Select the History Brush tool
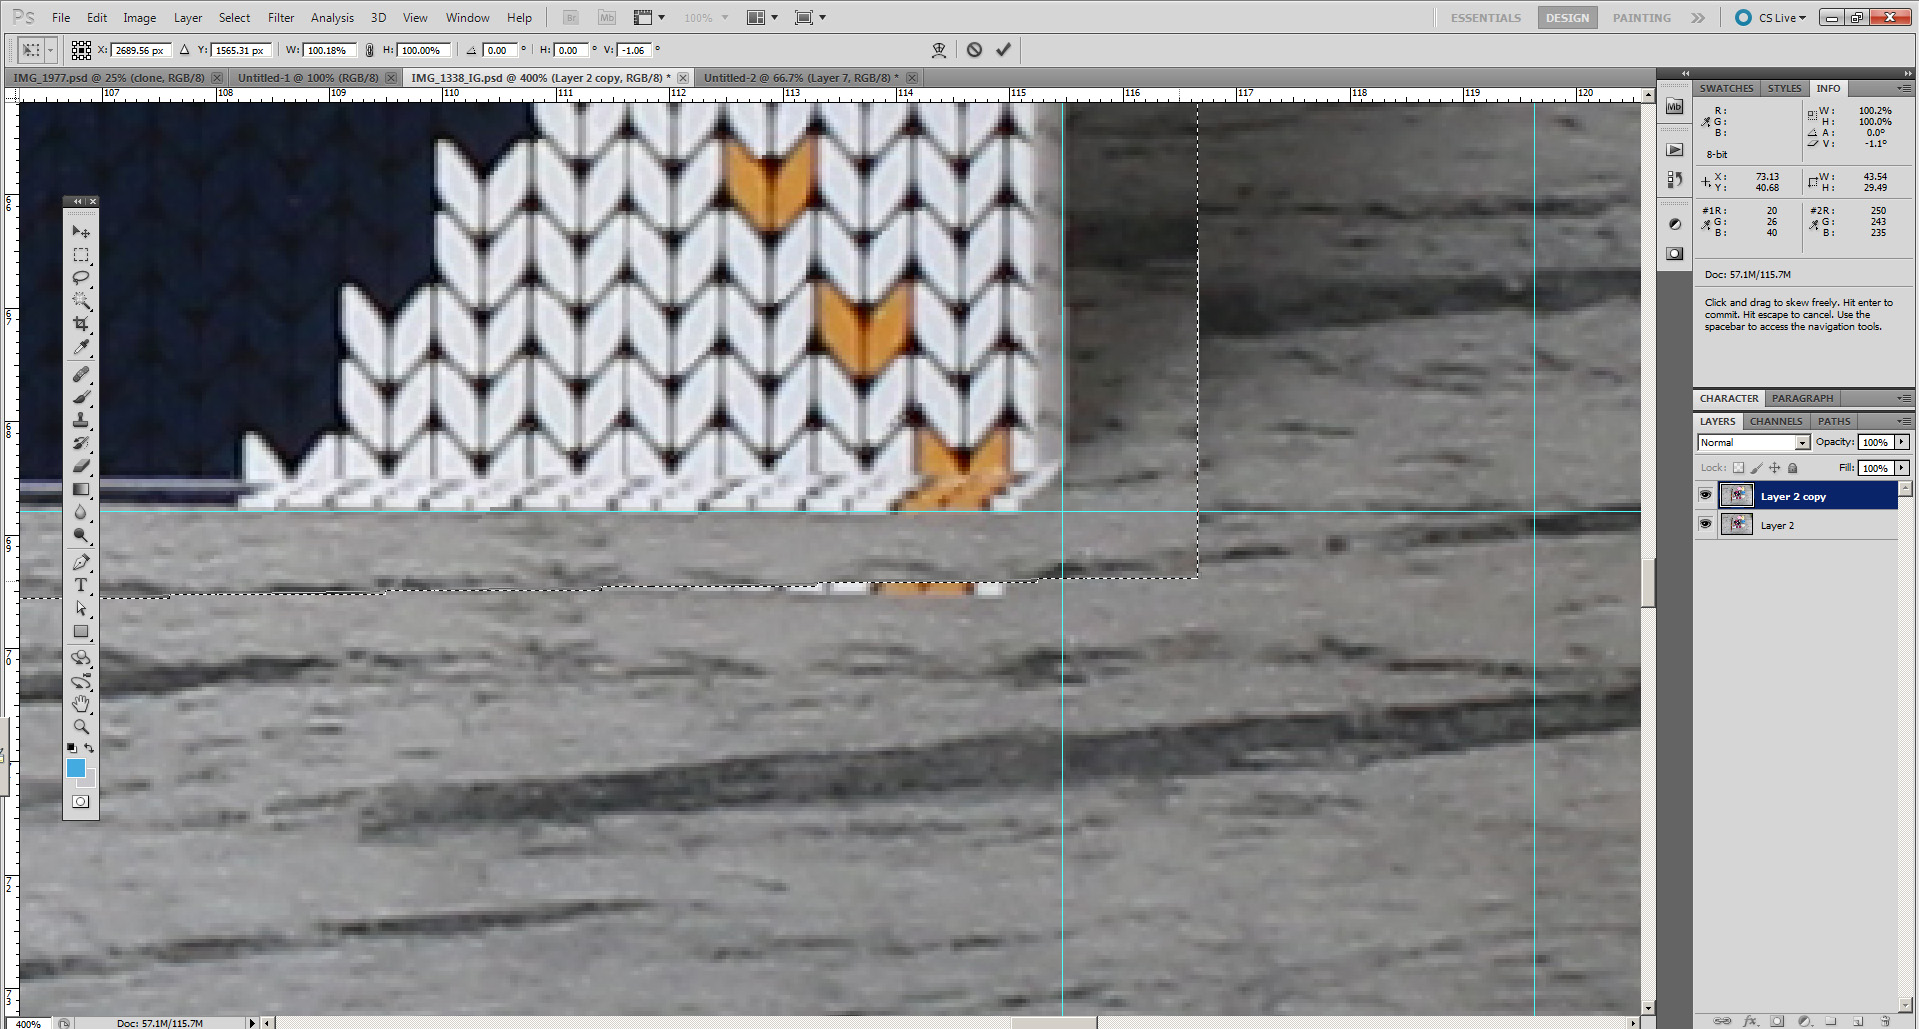1919x1029 pixels. [81, 443]
